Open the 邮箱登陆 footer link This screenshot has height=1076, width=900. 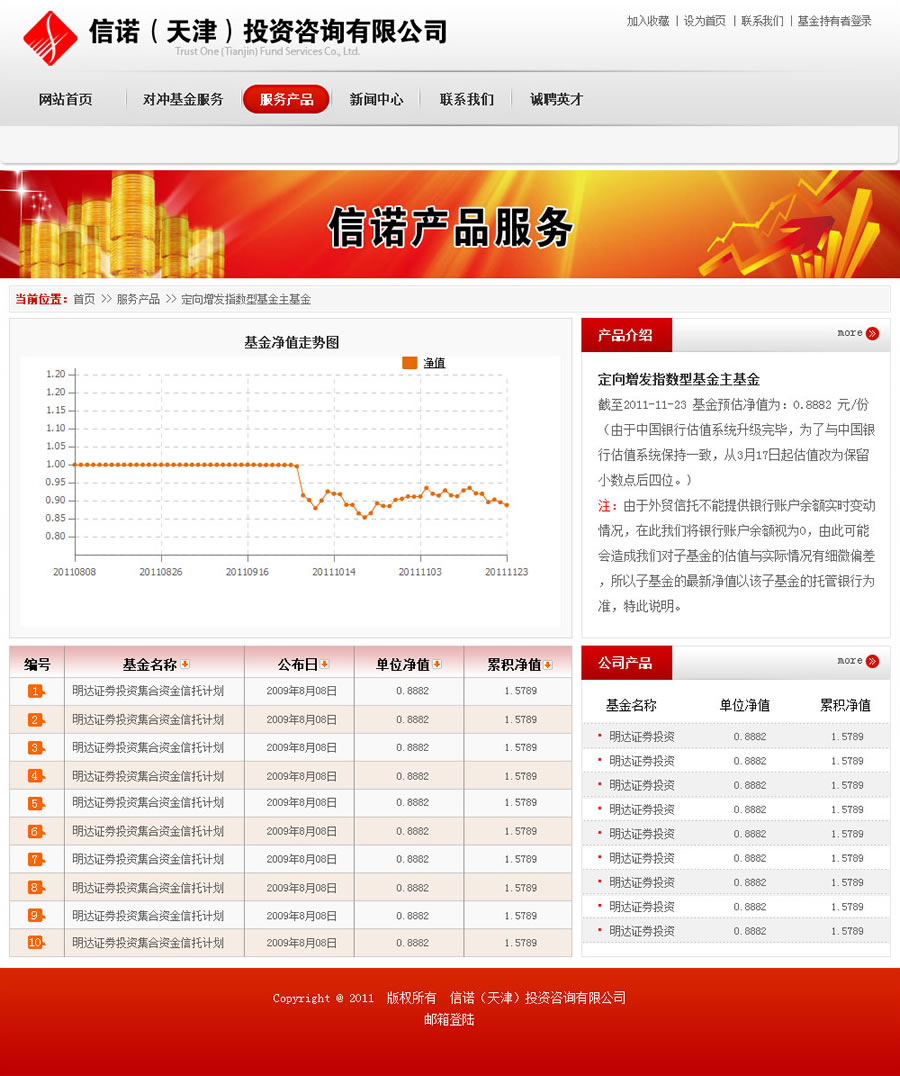click(448, 1019)
